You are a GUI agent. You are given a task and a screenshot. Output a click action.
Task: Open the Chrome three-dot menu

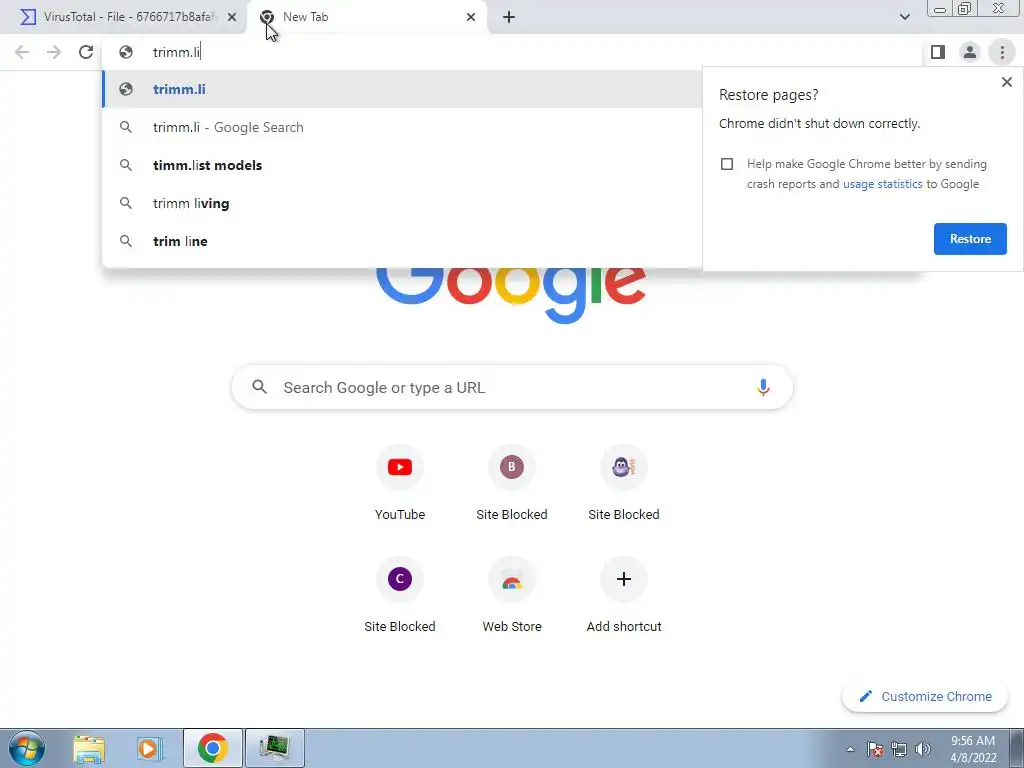[1002, 52]
